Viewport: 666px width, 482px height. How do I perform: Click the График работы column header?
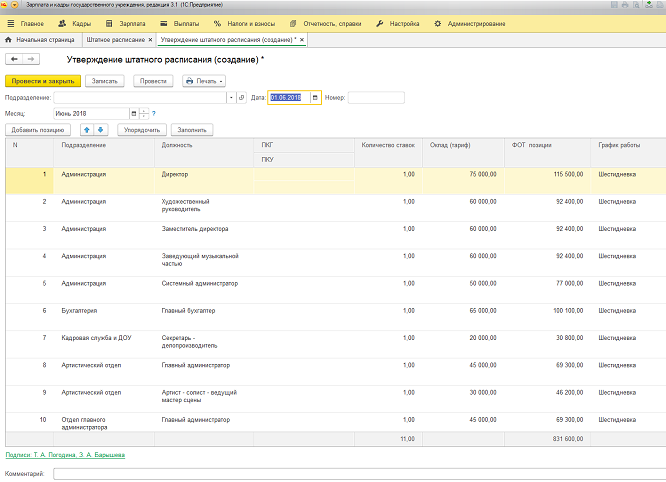coord(628,152)
